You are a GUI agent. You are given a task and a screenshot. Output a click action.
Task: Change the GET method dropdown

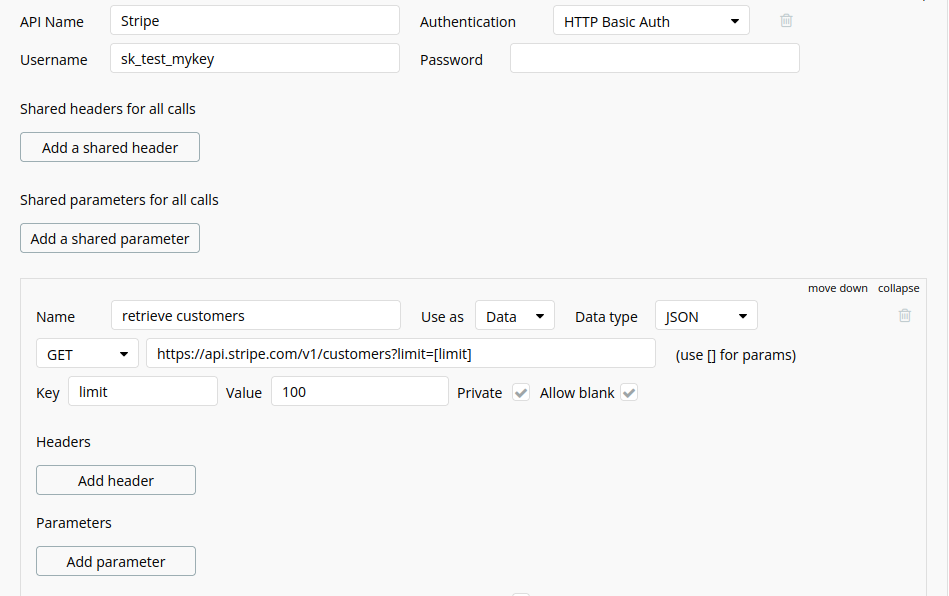point(88,354)
